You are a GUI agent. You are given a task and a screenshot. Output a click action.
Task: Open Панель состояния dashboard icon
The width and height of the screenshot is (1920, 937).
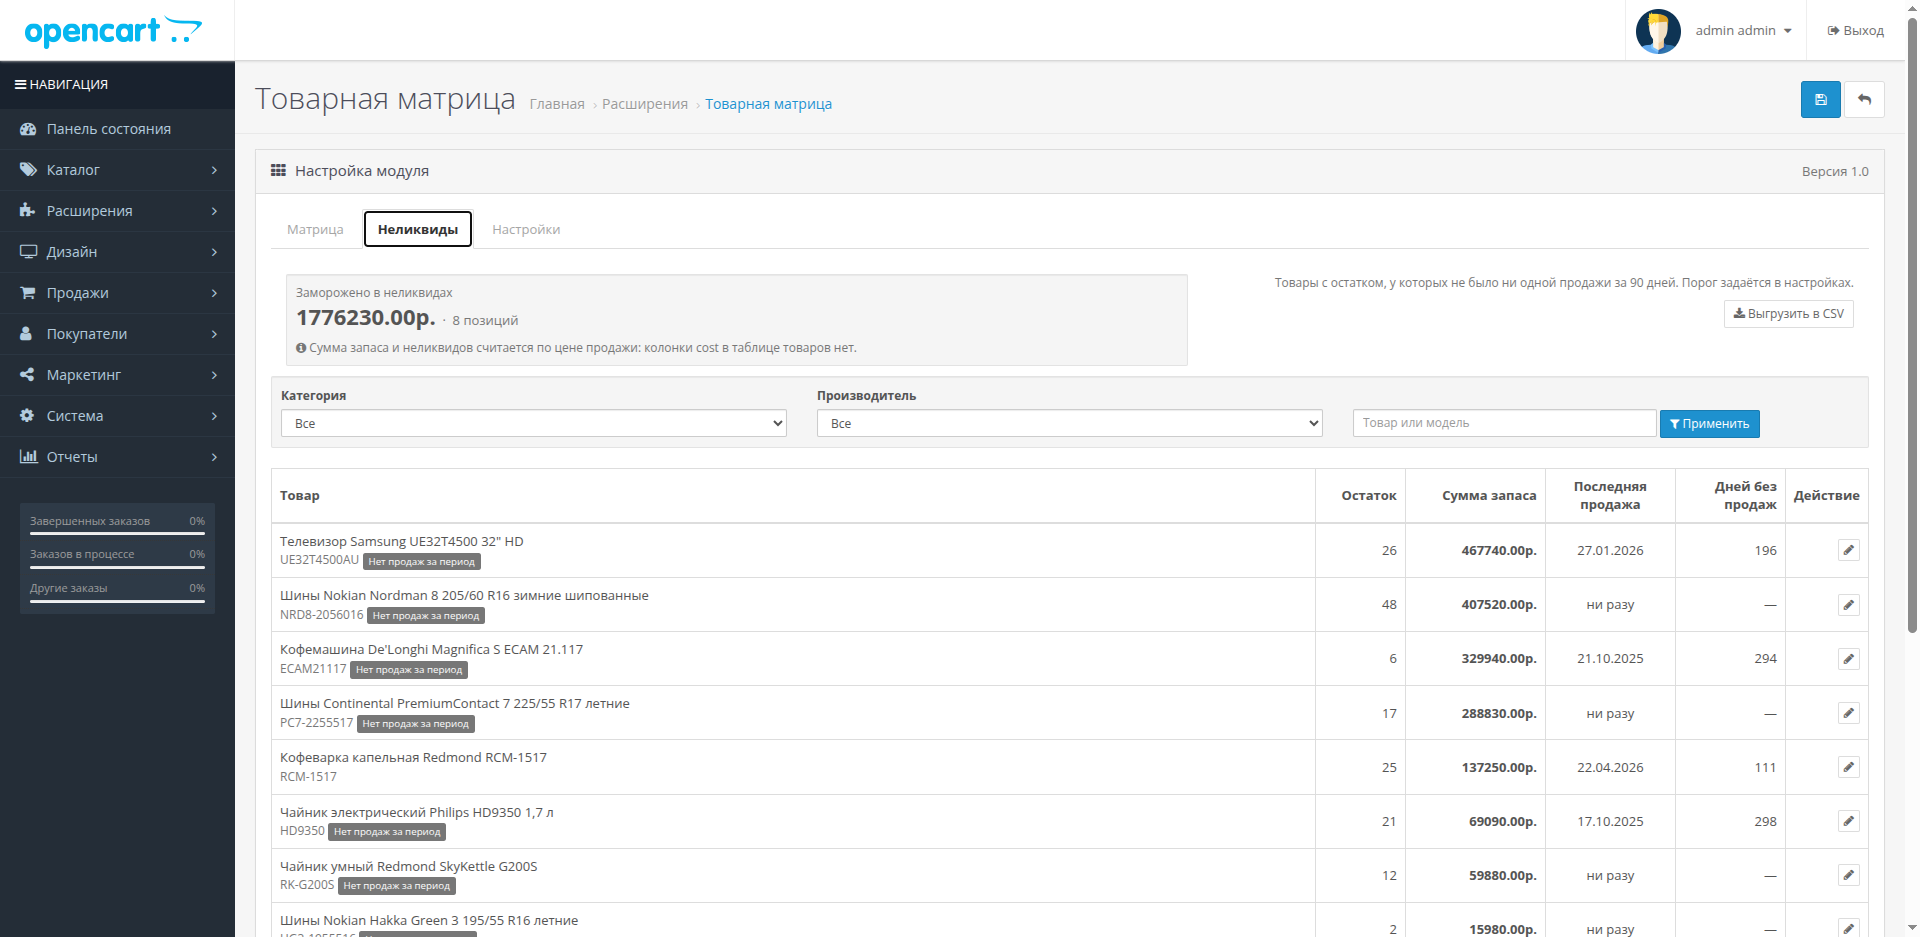28,129
